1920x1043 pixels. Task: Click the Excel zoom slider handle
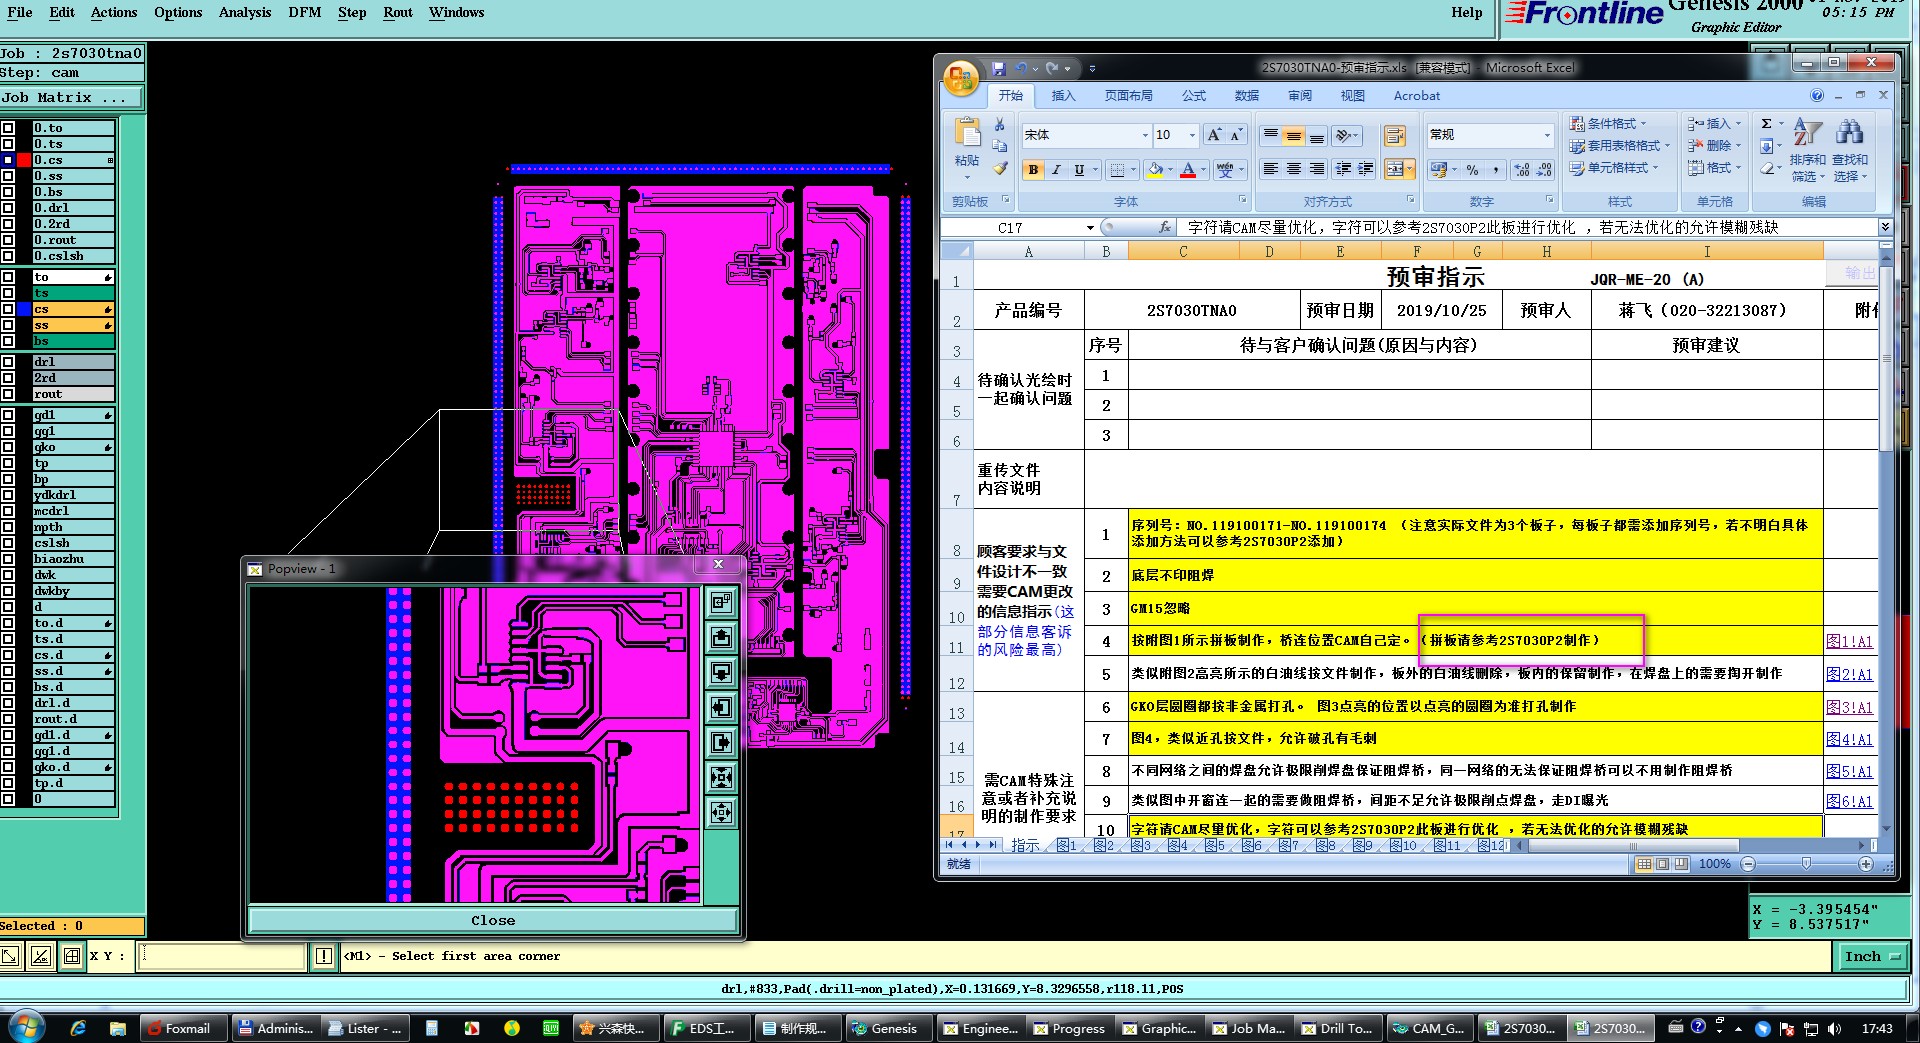click(1806, 864)
